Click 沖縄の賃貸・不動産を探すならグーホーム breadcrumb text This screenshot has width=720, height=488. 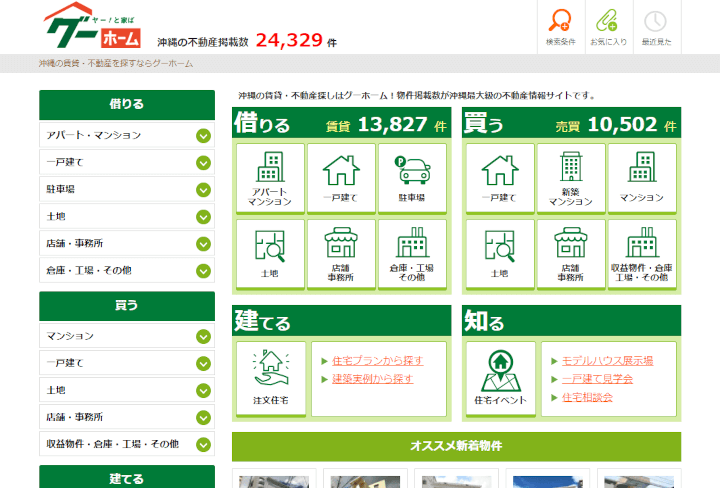pyautogui.click(x=116, y=63)
